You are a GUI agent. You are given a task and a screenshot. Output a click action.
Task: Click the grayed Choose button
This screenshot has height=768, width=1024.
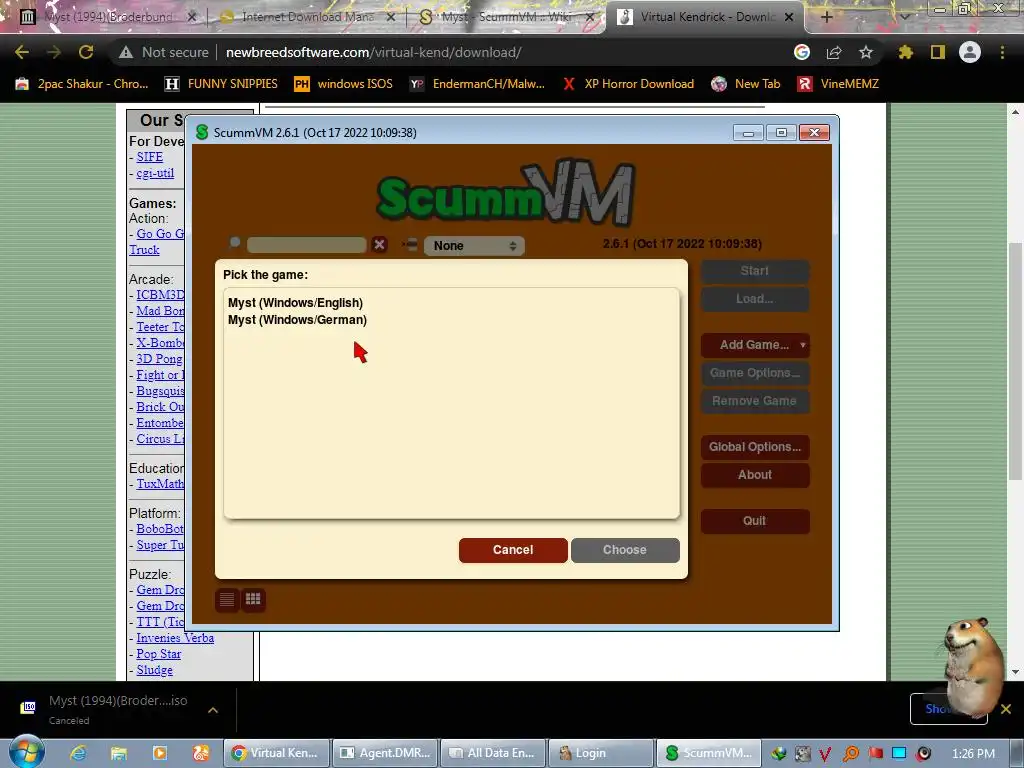tap(625, 550)
